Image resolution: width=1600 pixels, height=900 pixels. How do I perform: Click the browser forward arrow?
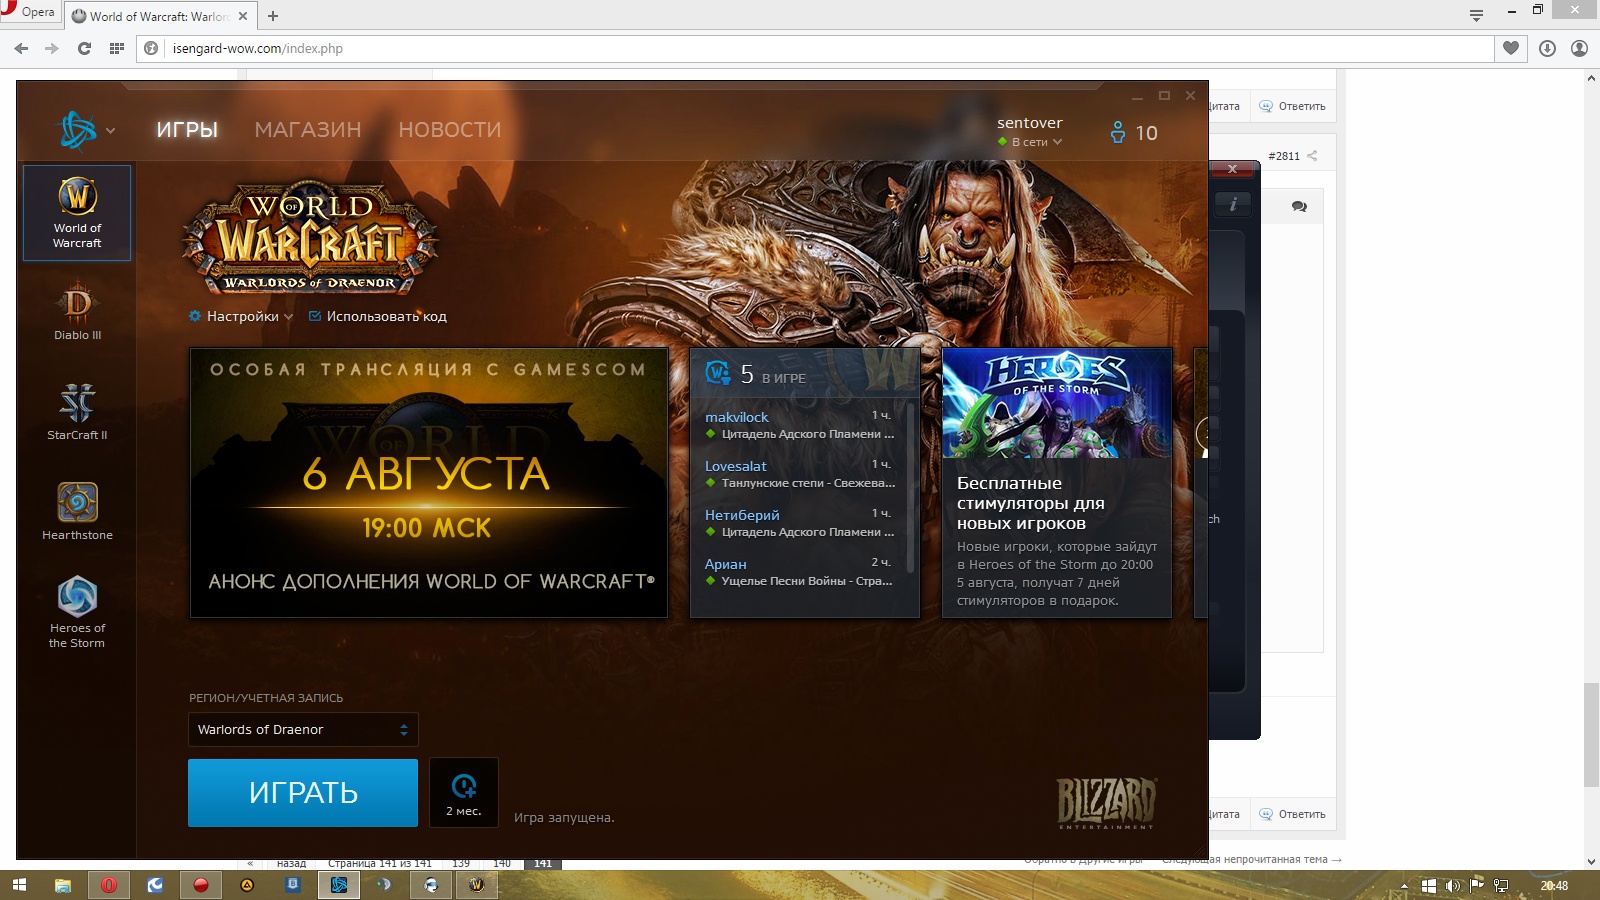[x=52, y=48]
